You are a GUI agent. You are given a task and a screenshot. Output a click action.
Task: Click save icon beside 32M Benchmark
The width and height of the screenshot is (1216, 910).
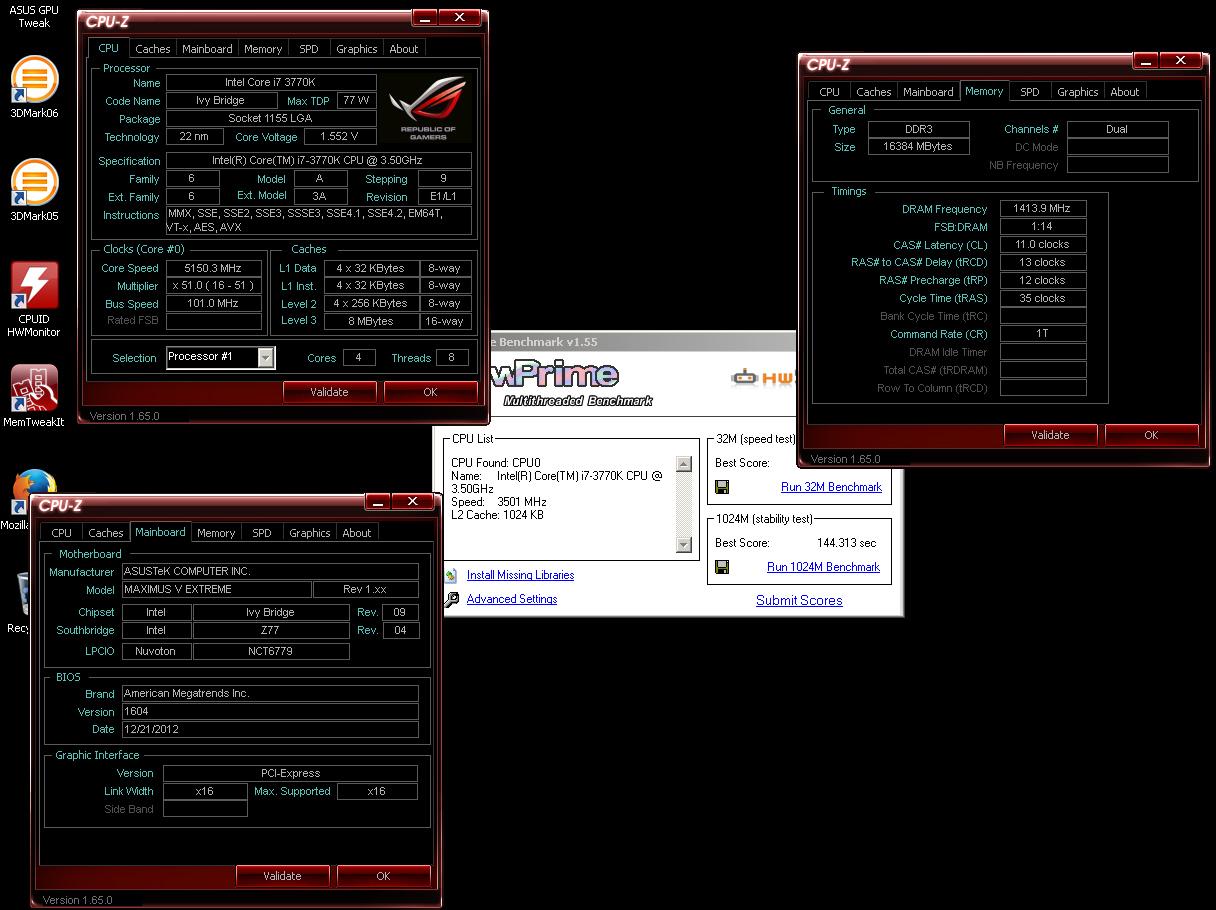tap(722, 487)
